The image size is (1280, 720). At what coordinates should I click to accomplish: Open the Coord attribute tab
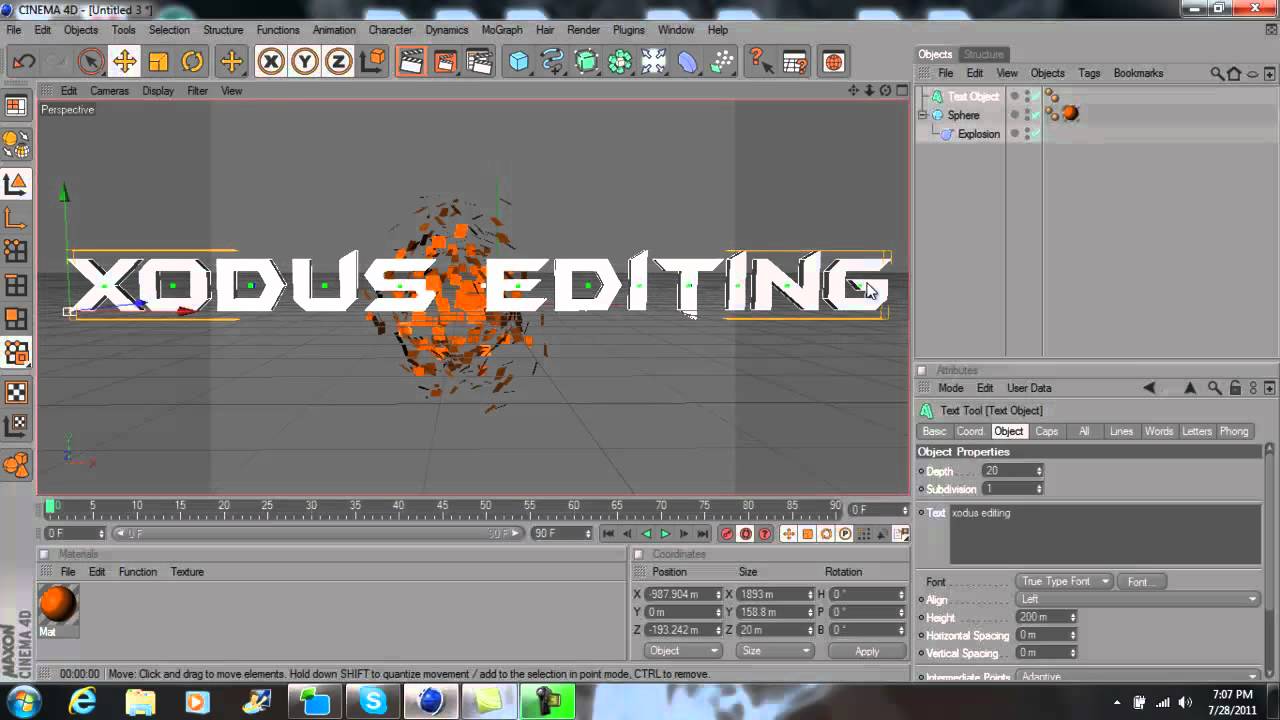tap(970, 431)
